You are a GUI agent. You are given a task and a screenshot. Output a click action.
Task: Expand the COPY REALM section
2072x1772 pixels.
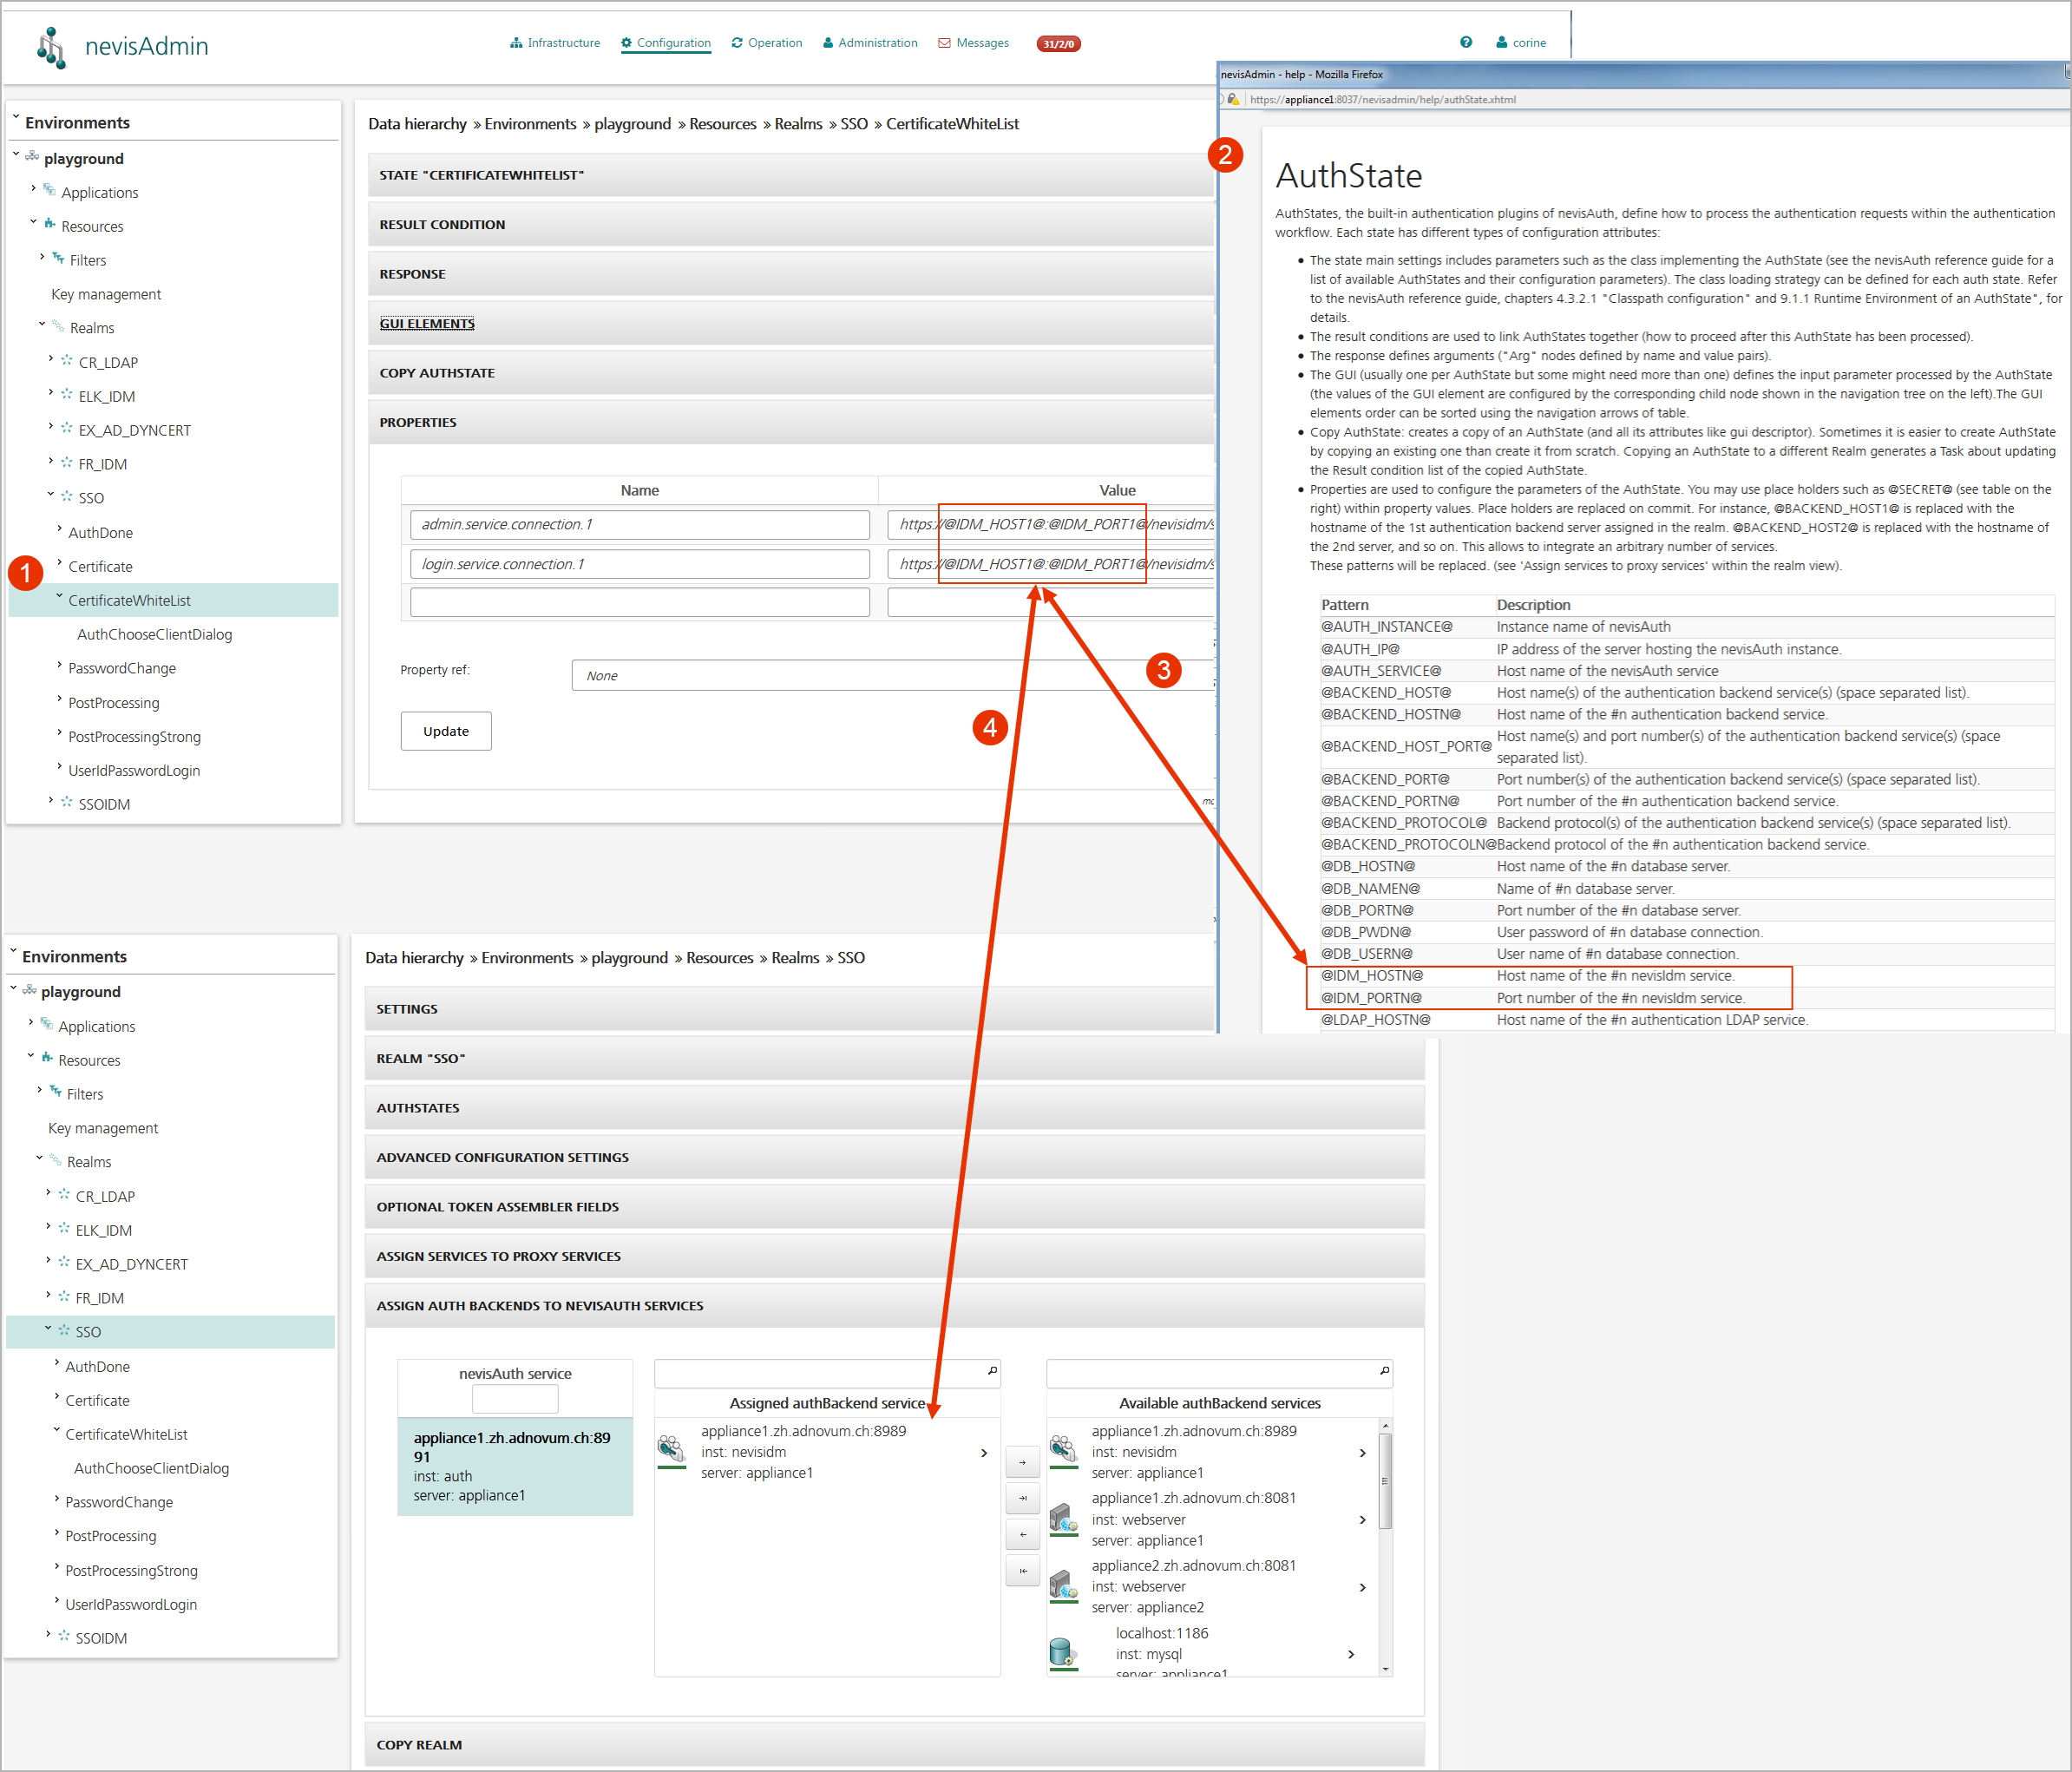(x=895, y=1745)
